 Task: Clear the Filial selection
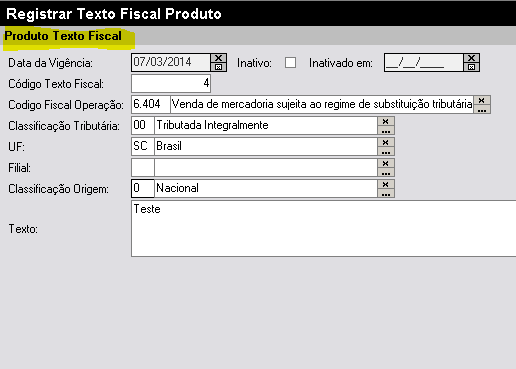coord(386,163)
